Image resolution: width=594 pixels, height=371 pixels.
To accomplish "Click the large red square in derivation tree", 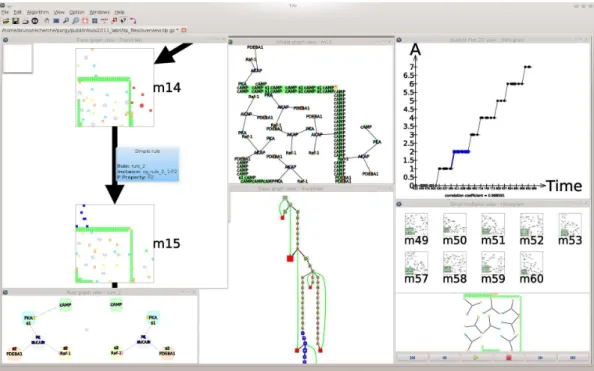I will [x=290, y=258].
